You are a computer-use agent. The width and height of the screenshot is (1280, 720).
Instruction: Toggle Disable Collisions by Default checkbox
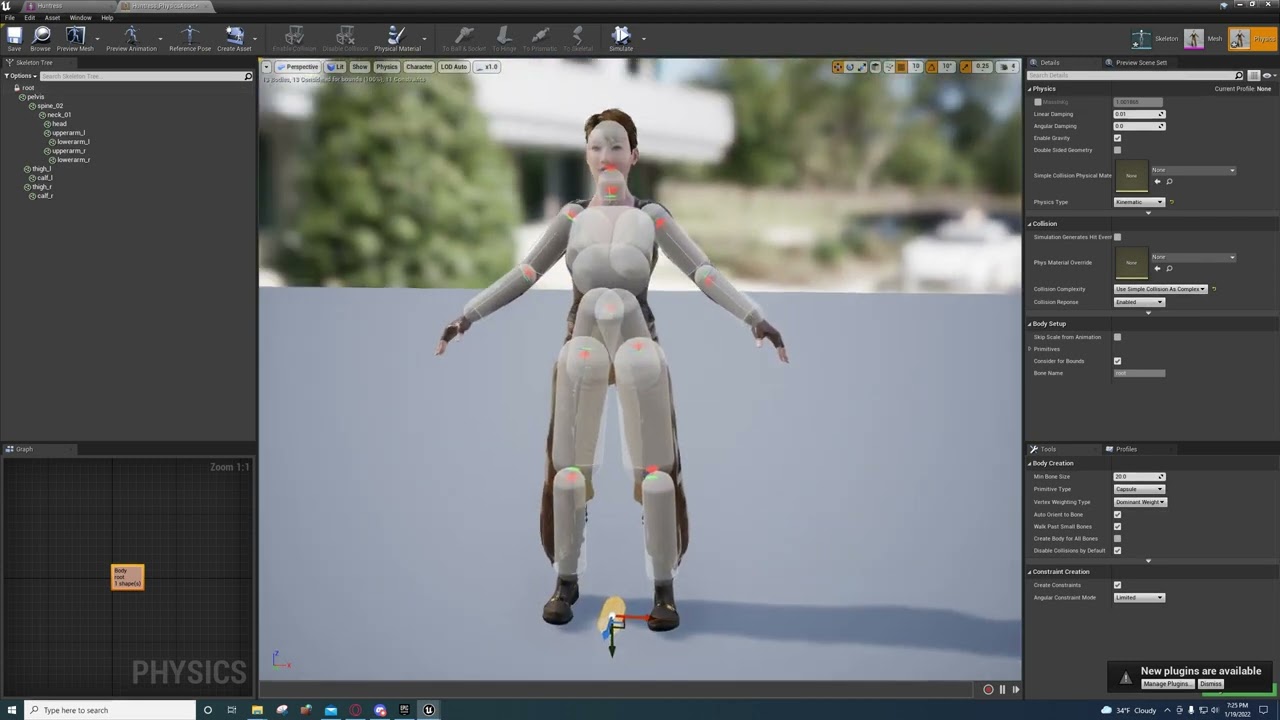1117,550
